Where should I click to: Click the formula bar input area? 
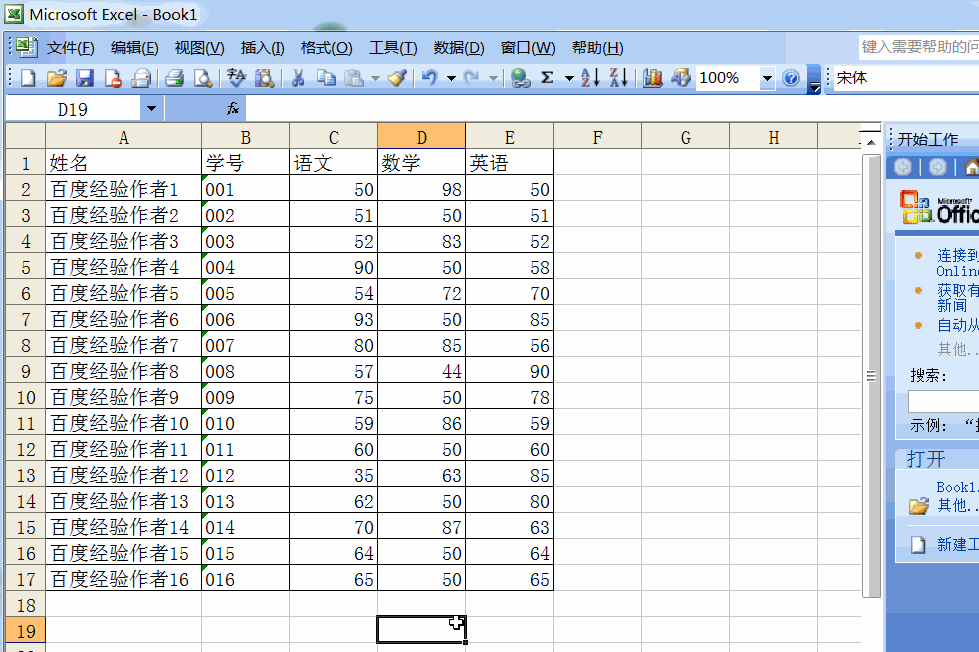coord(612,109)
